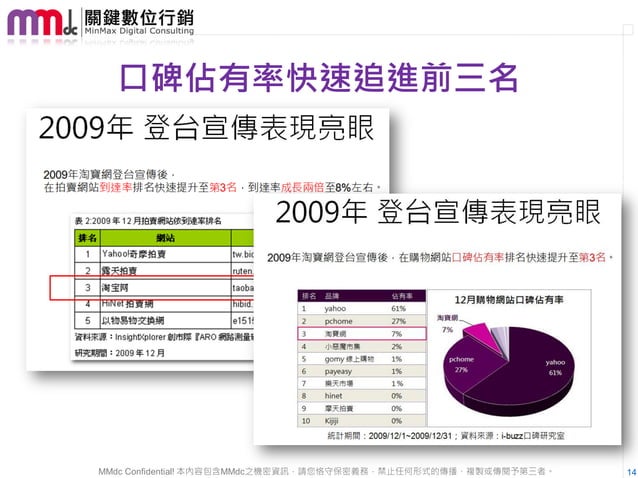This screenshot has height=478, width=638.
Task: Click the MMdc Confidential footer notice
Action: tap(326, 471)
